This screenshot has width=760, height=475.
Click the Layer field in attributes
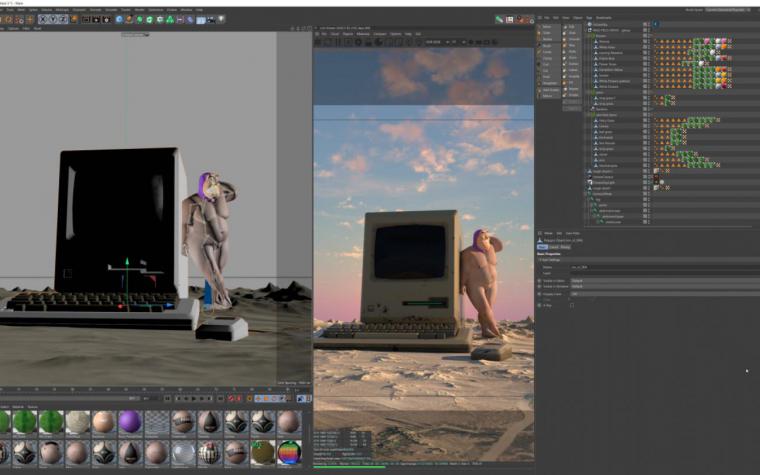665,273
